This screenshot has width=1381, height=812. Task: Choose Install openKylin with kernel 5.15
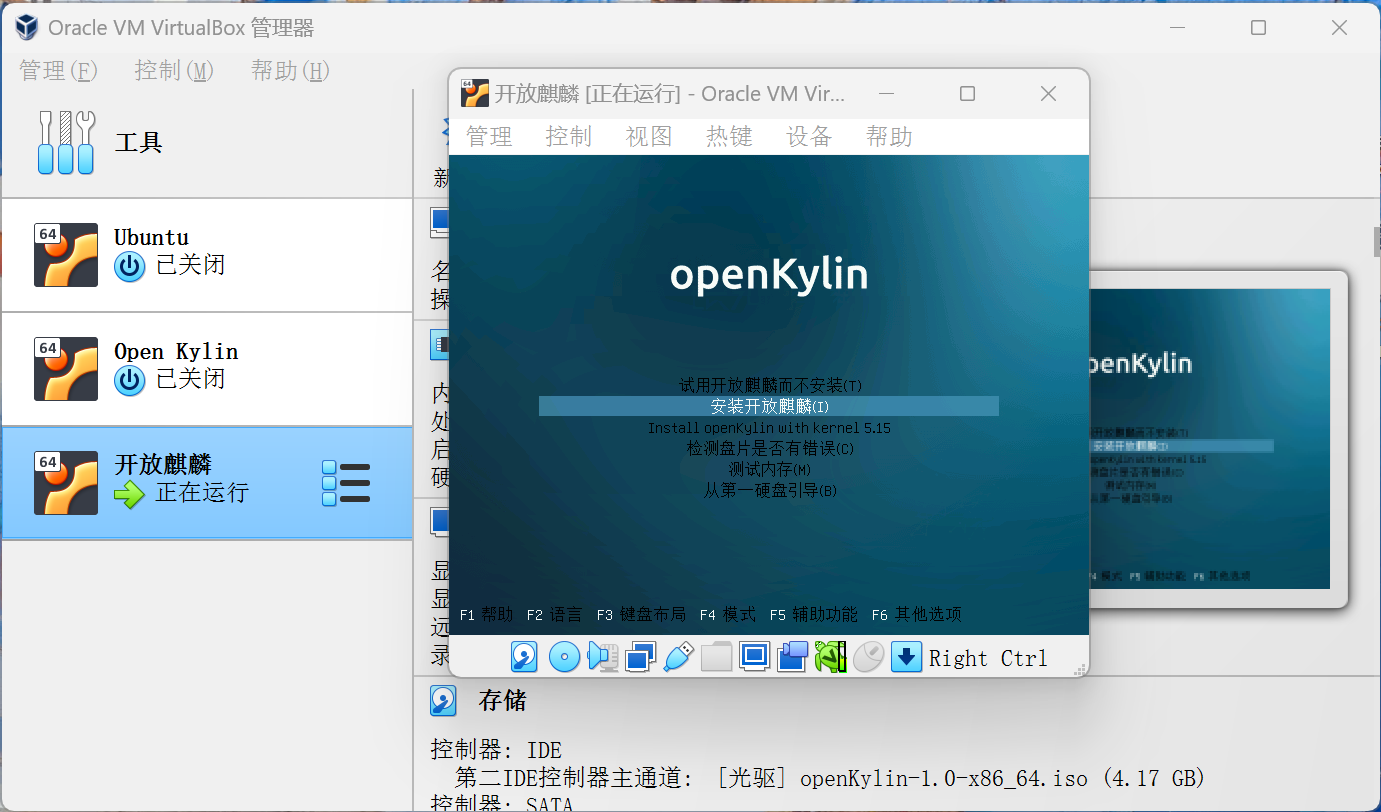coord(769,428)
